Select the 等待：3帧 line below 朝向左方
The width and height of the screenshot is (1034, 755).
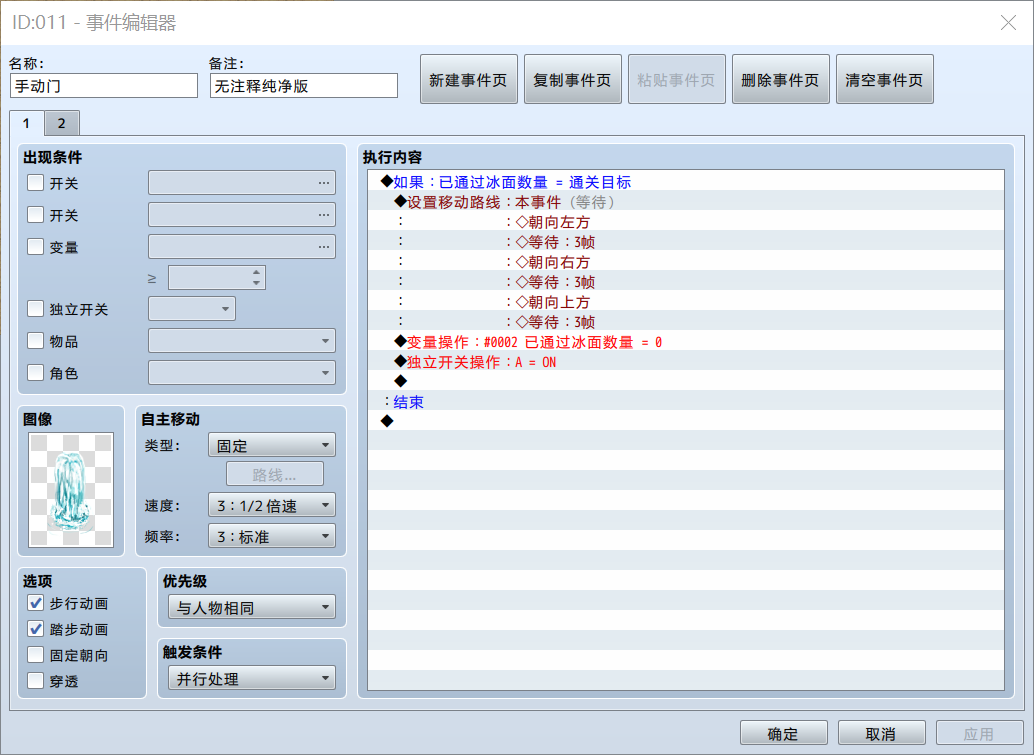[686, 242]
